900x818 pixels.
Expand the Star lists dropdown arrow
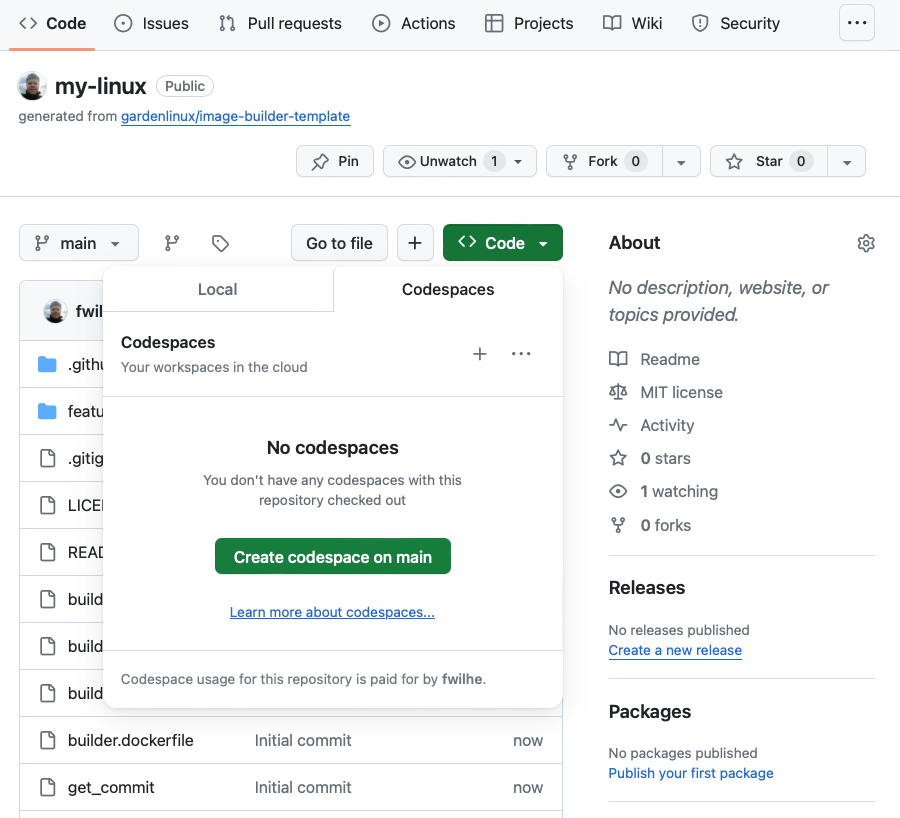(x=847, y=162)
